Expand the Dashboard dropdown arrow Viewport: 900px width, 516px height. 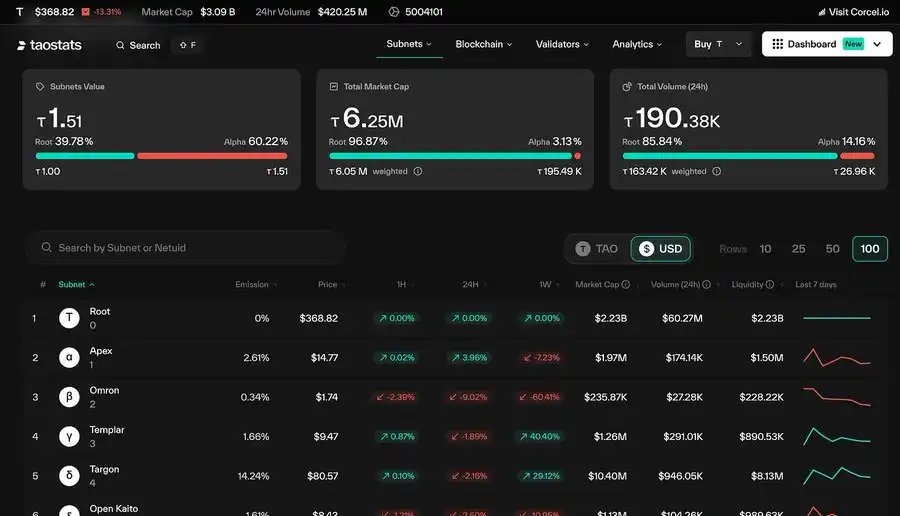point(877,44)
